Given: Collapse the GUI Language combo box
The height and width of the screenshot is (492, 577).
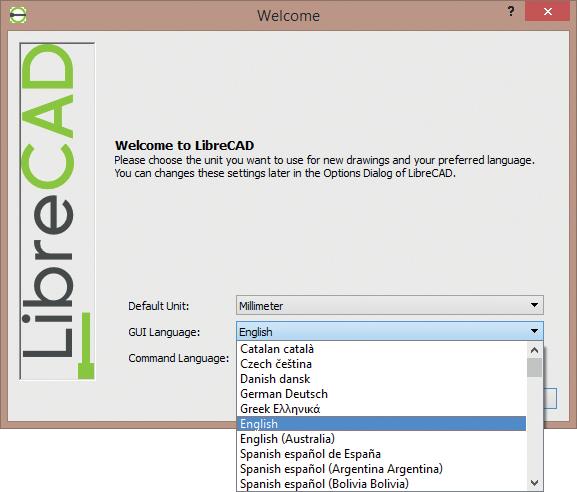Looking at the screenshot, I should click(x=390, y=332).
